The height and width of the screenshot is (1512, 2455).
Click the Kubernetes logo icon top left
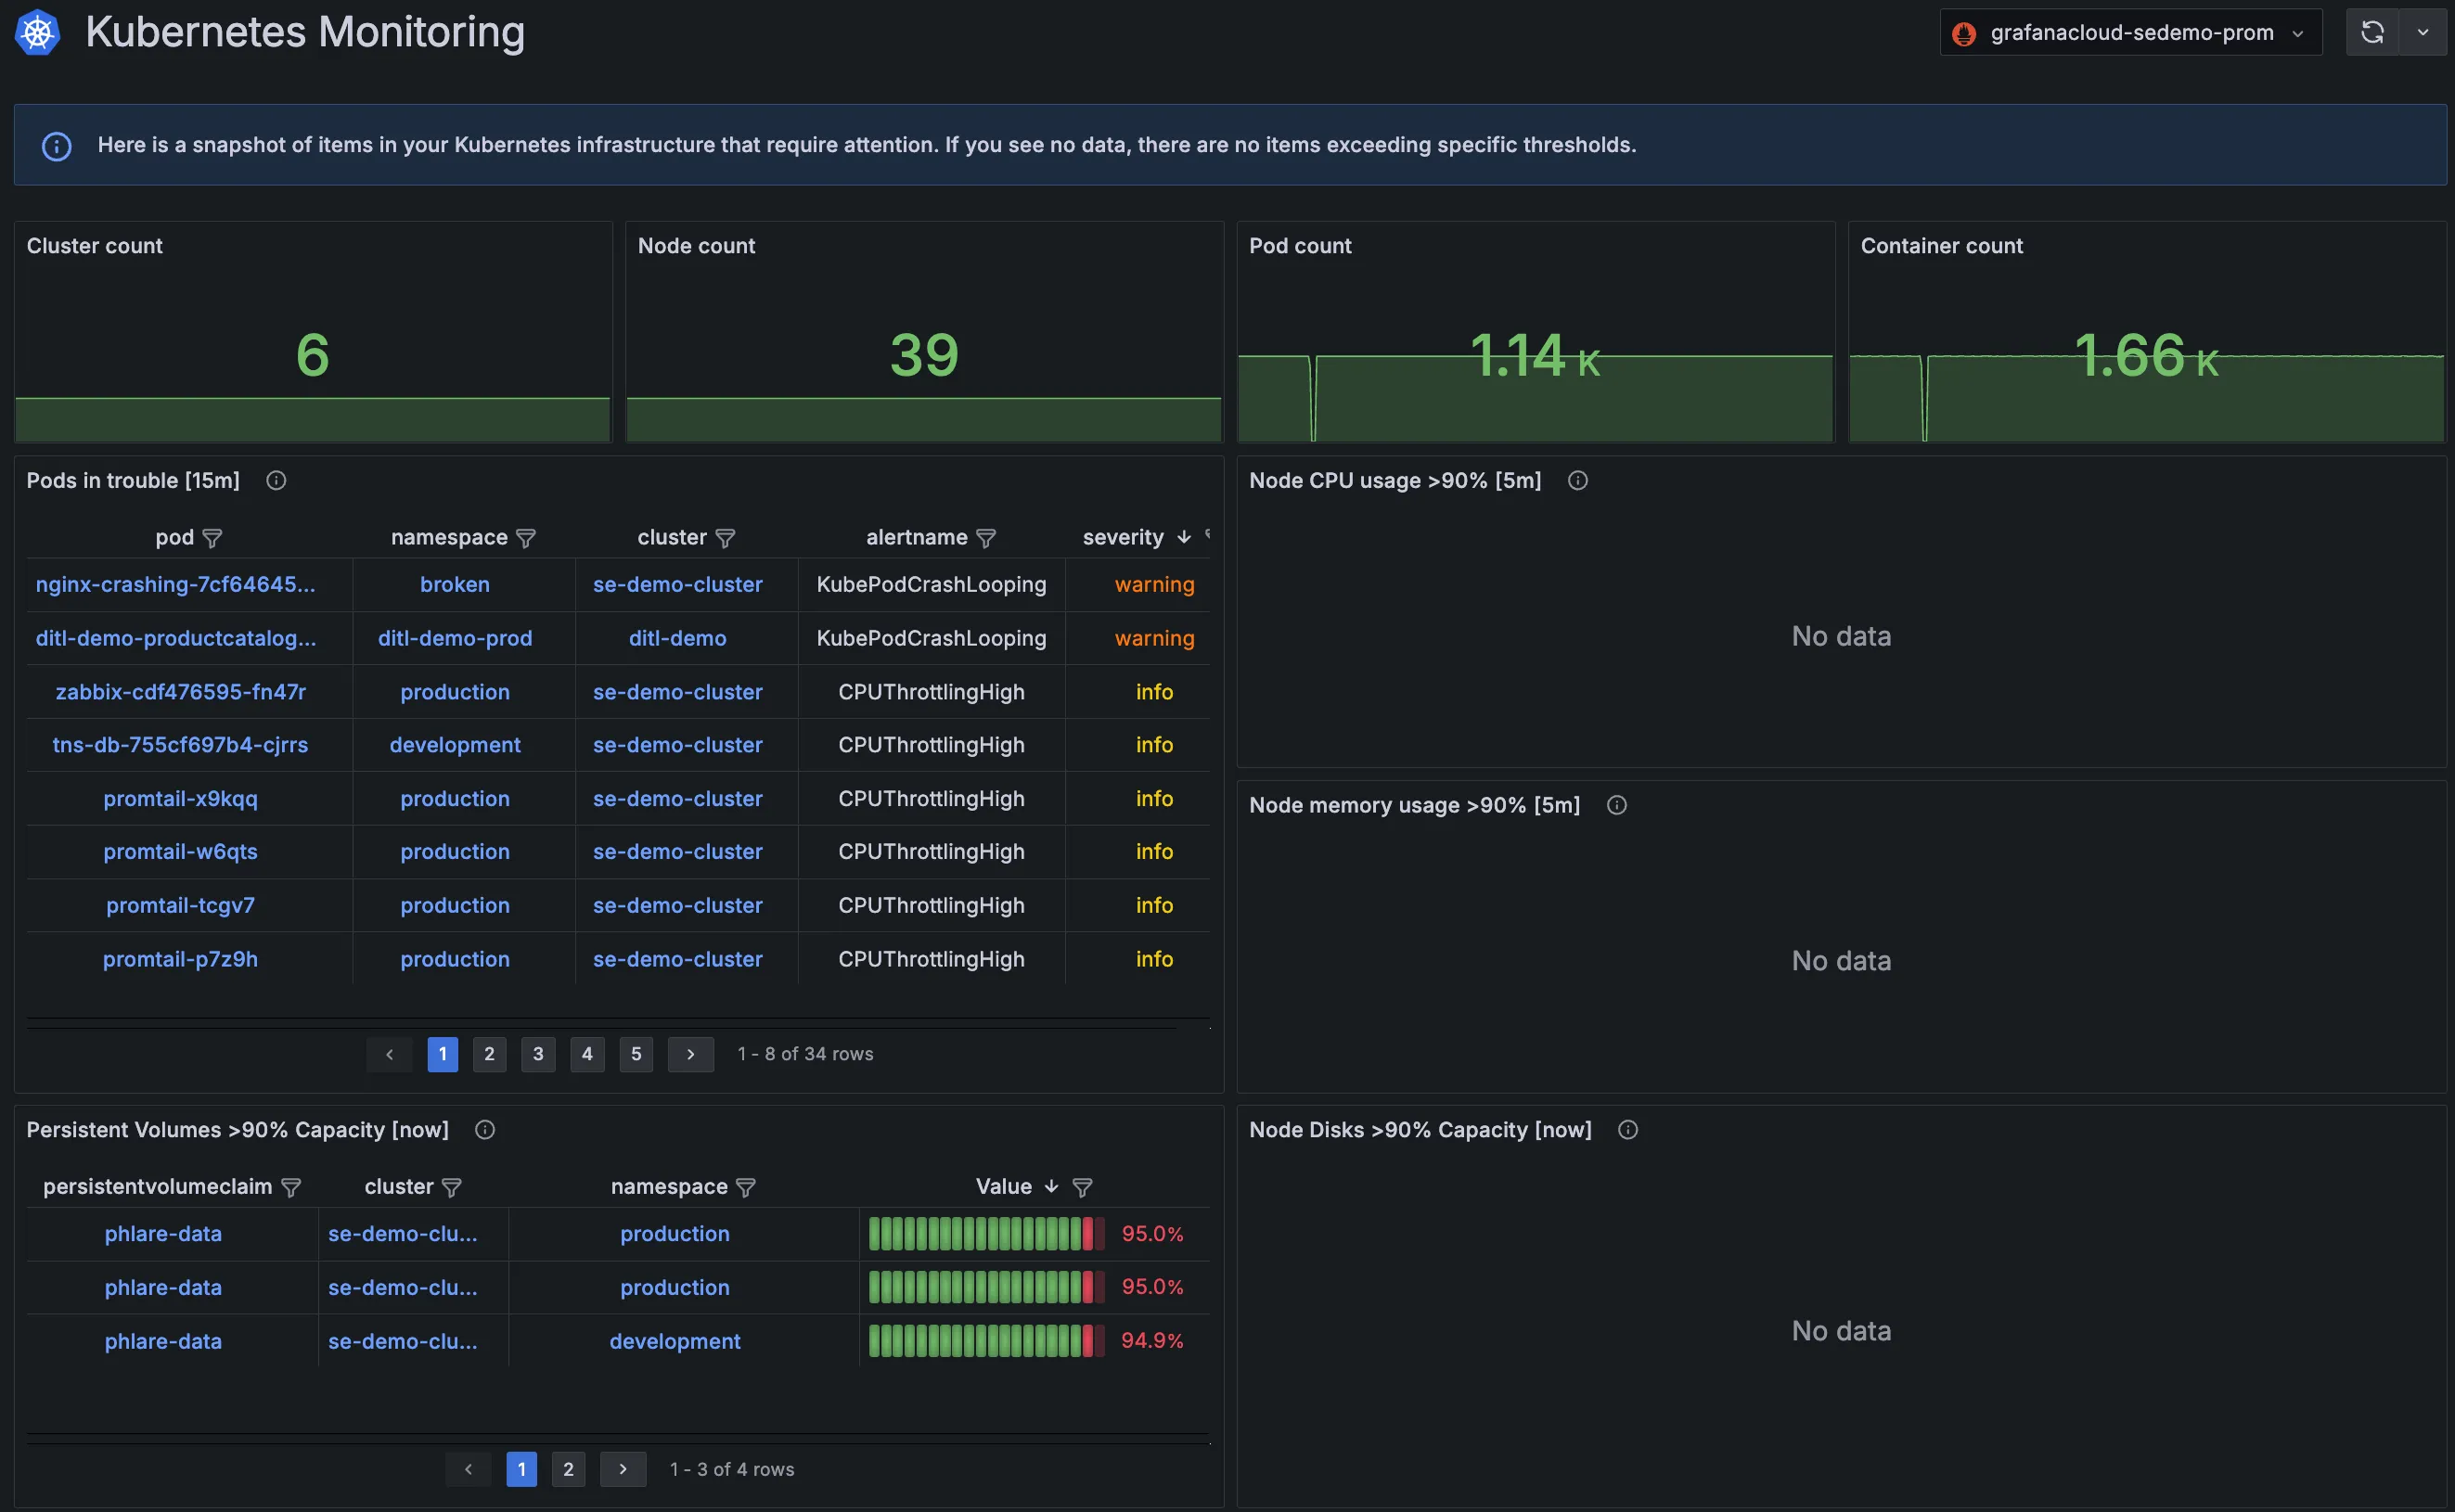[37, 30]
